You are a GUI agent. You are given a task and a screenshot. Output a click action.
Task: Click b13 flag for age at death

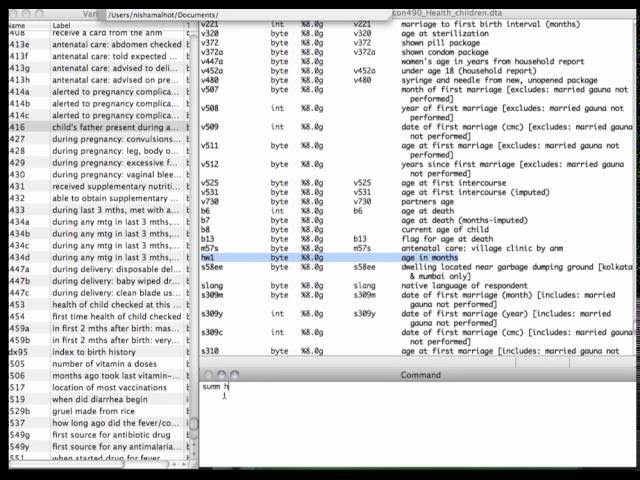tap(347, 239)
